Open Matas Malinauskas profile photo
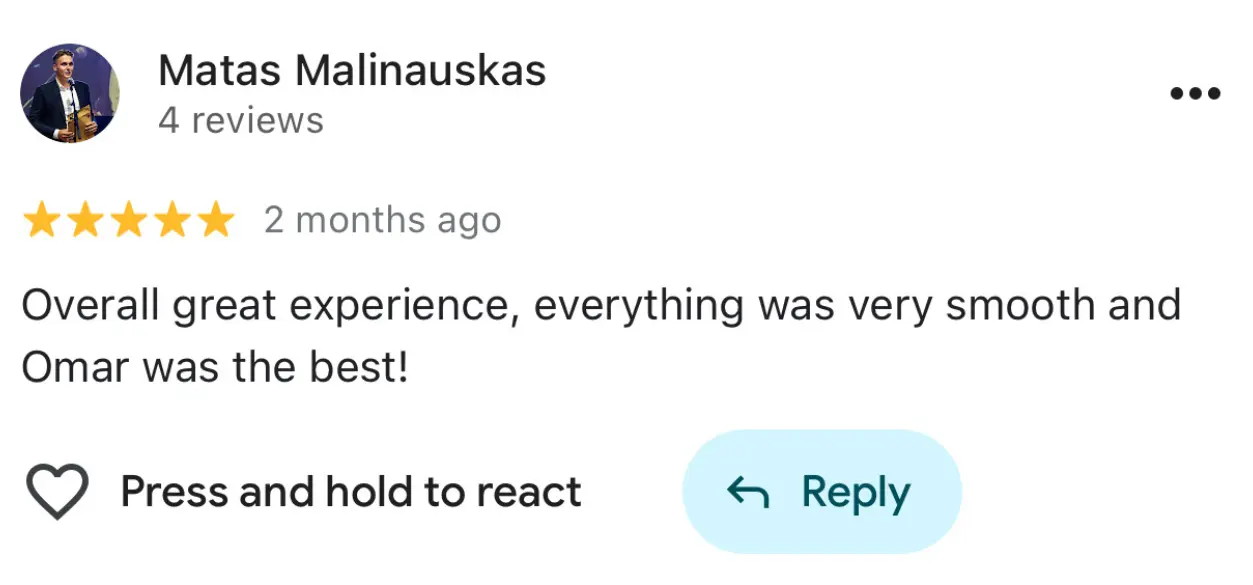The width and height of the screenshot is (1253, 585). 70,93
